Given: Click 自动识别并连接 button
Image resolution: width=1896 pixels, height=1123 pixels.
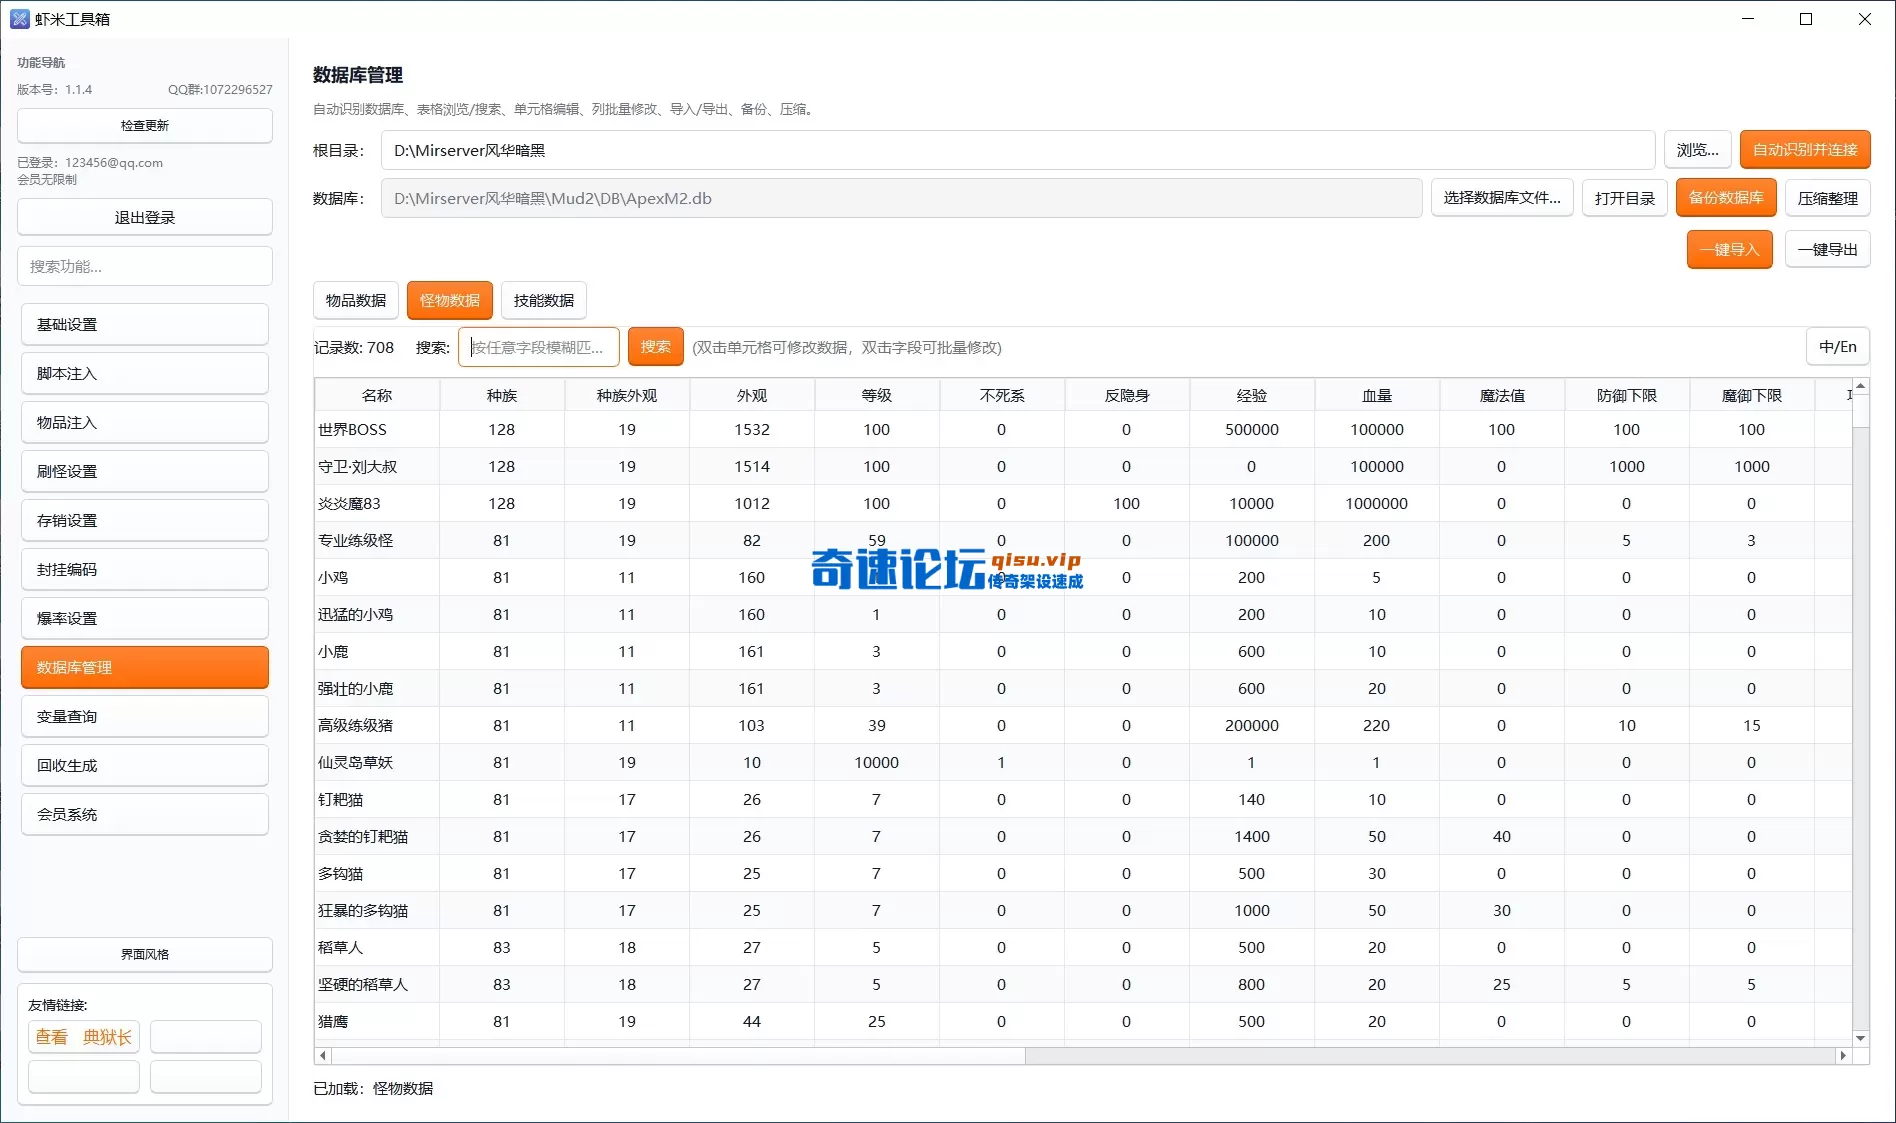Looking at the screenshot, I should click(x=1804, y=150).
